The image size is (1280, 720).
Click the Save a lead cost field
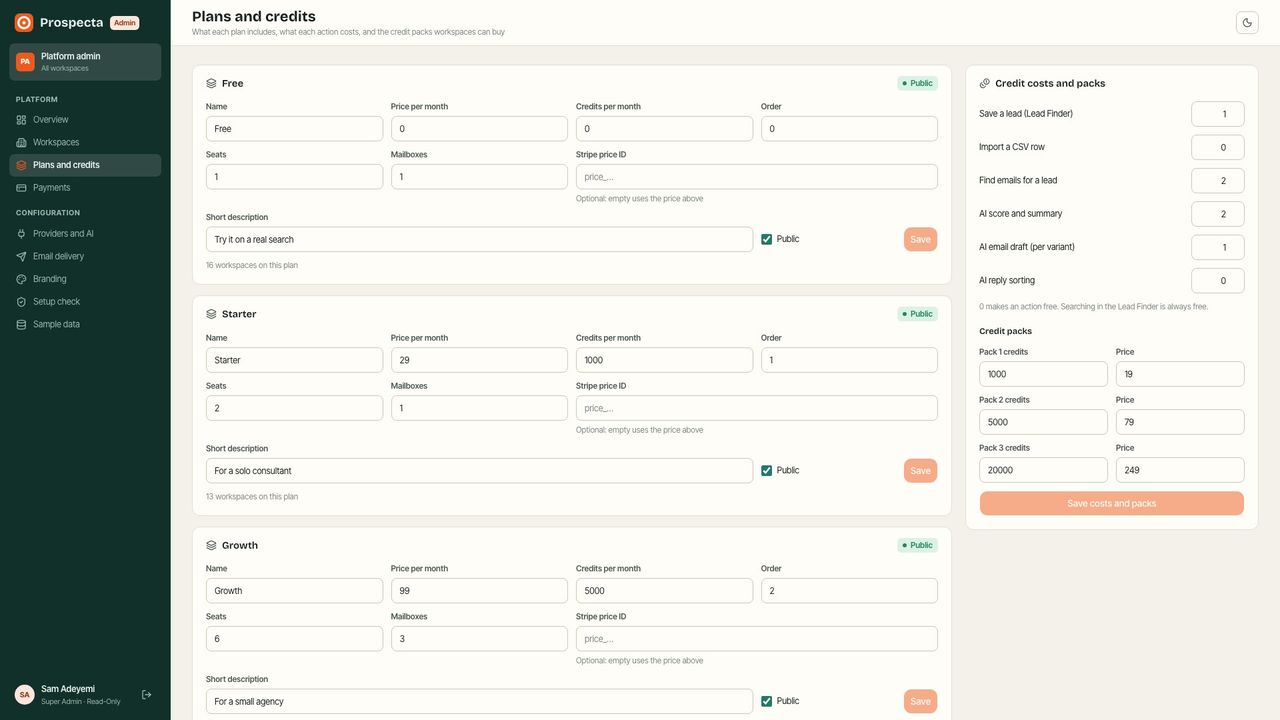pos(1218,114)
